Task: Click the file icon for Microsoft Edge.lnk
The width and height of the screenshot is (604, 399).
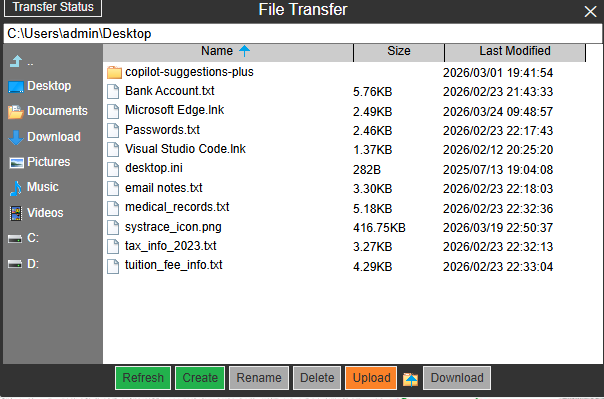Action: click(x=113, y=111)
